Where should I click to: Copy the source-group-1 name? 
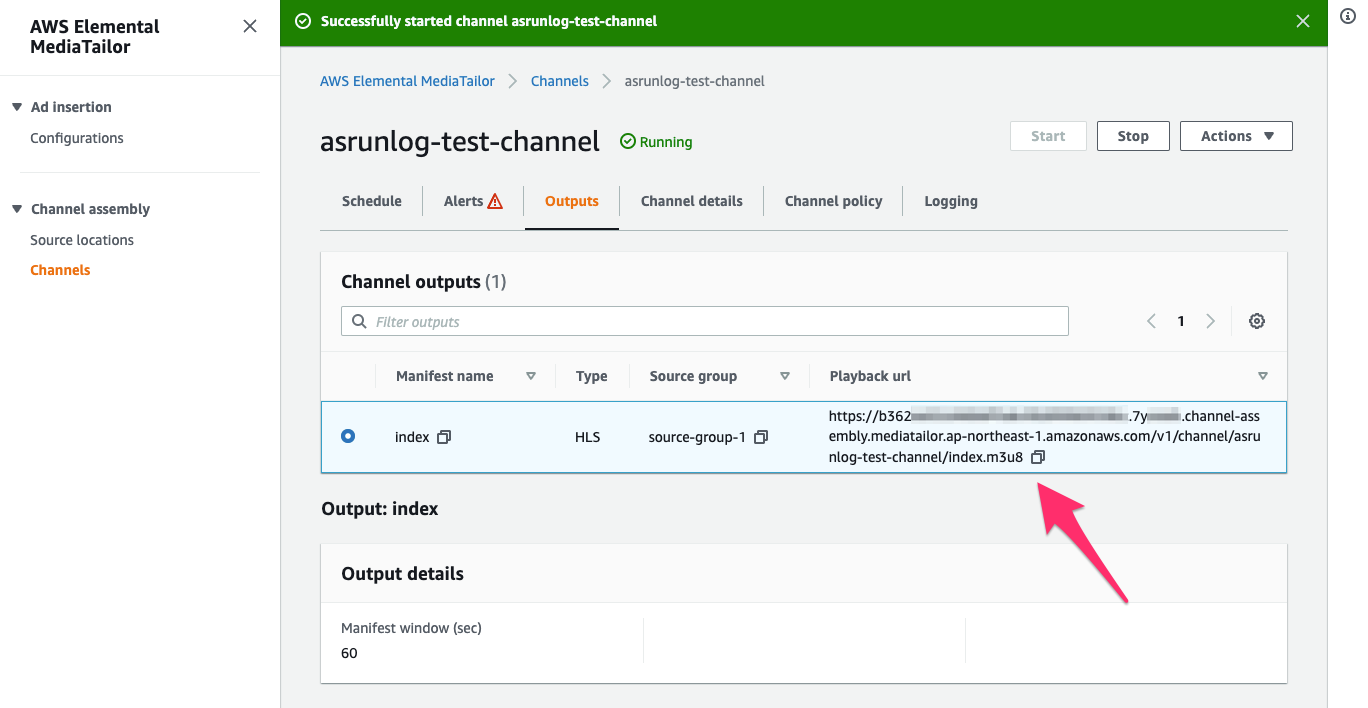(x=761, y=437)
